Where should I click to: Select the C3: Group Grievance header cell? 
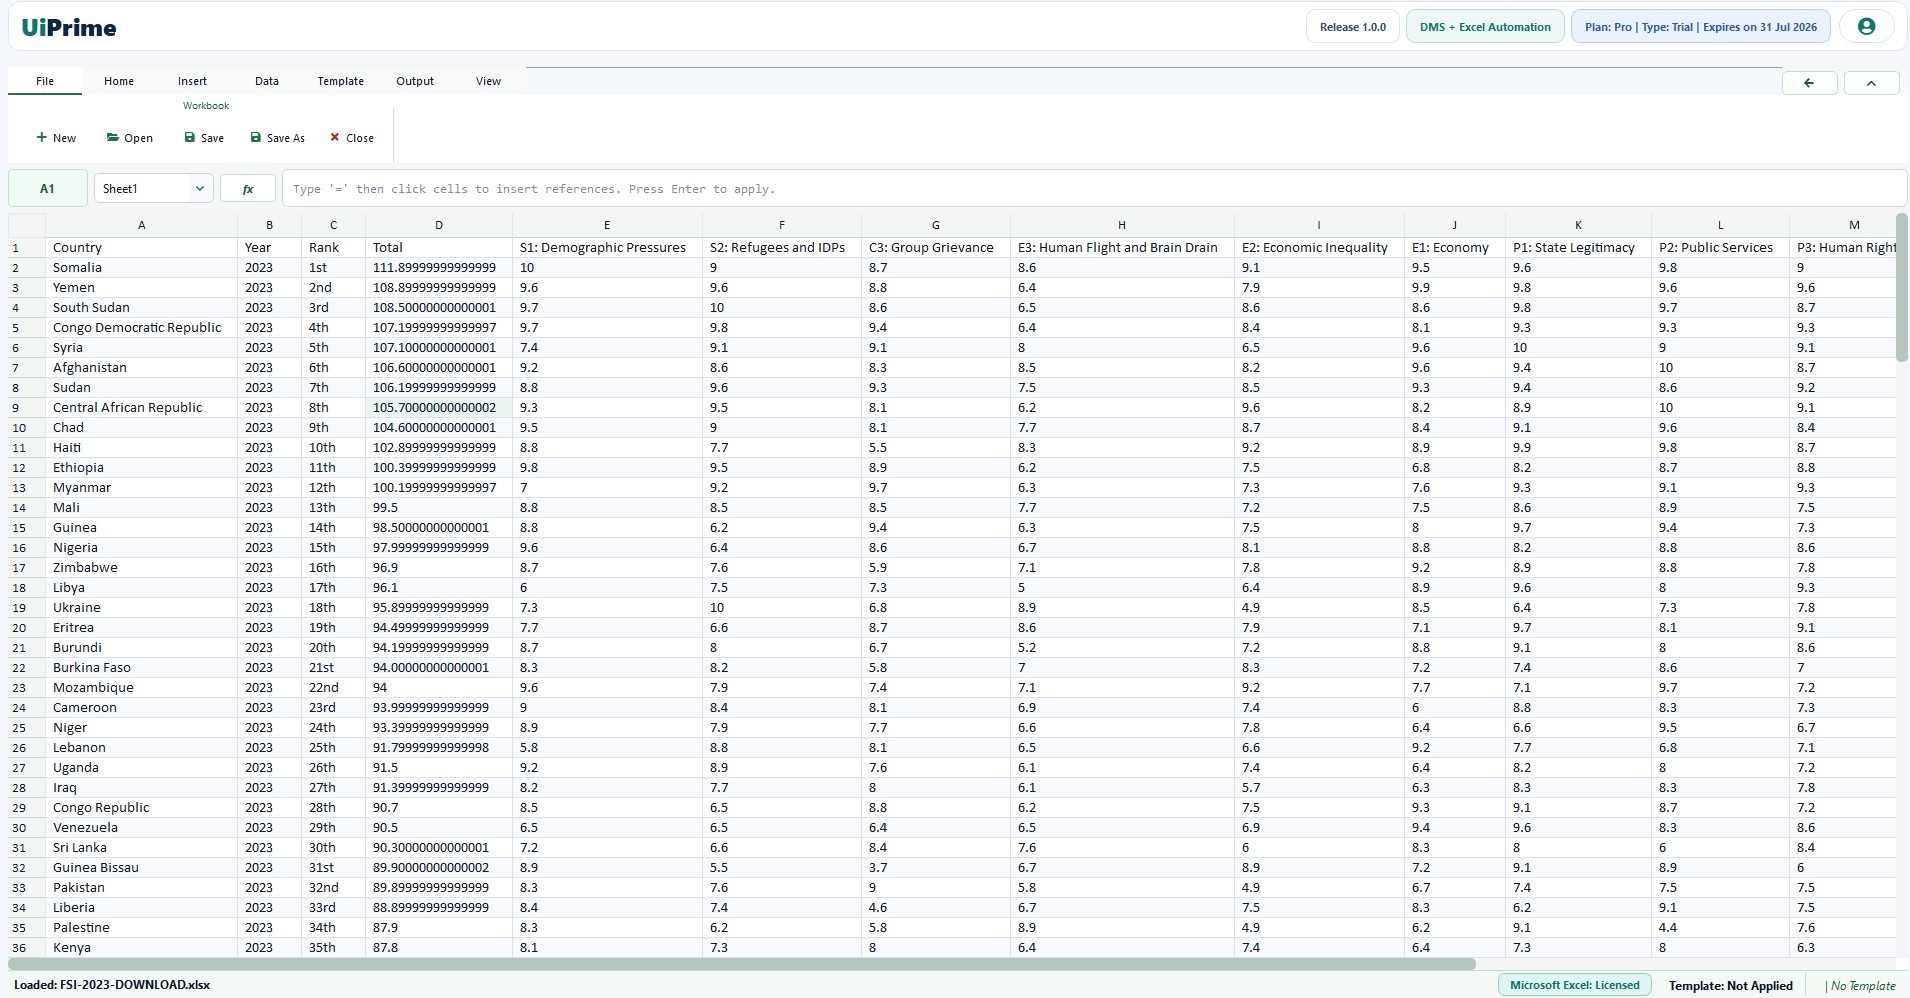[x=936, y=248]
